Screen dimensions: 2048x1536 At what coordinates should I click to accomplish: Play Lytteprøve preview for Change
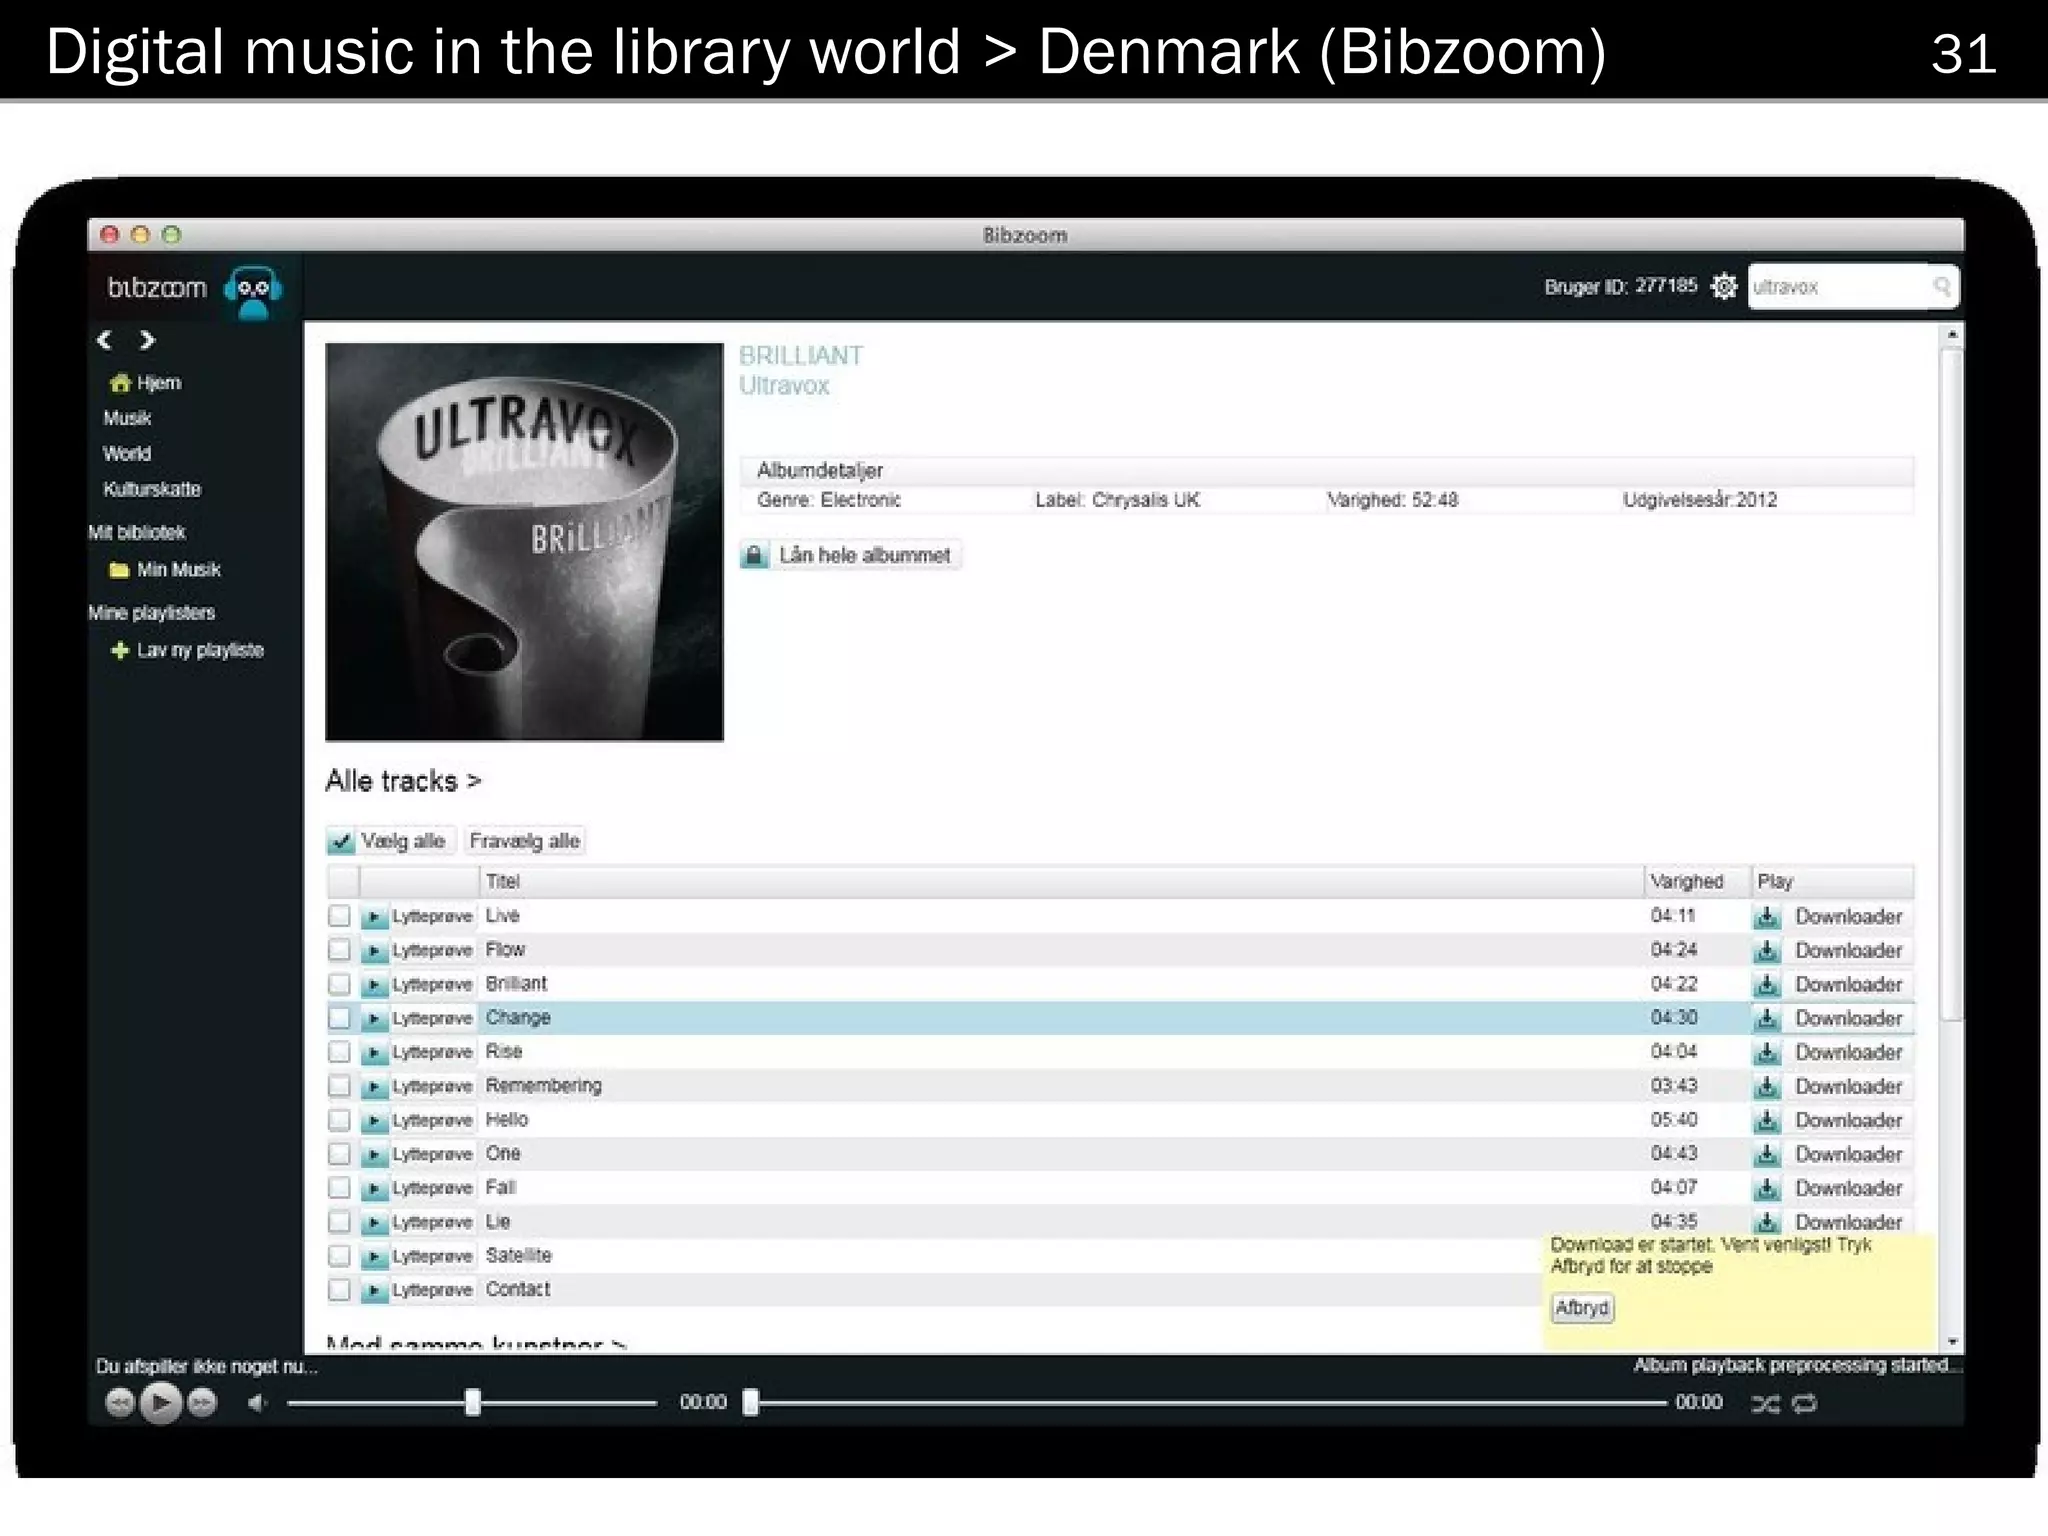374,1019
